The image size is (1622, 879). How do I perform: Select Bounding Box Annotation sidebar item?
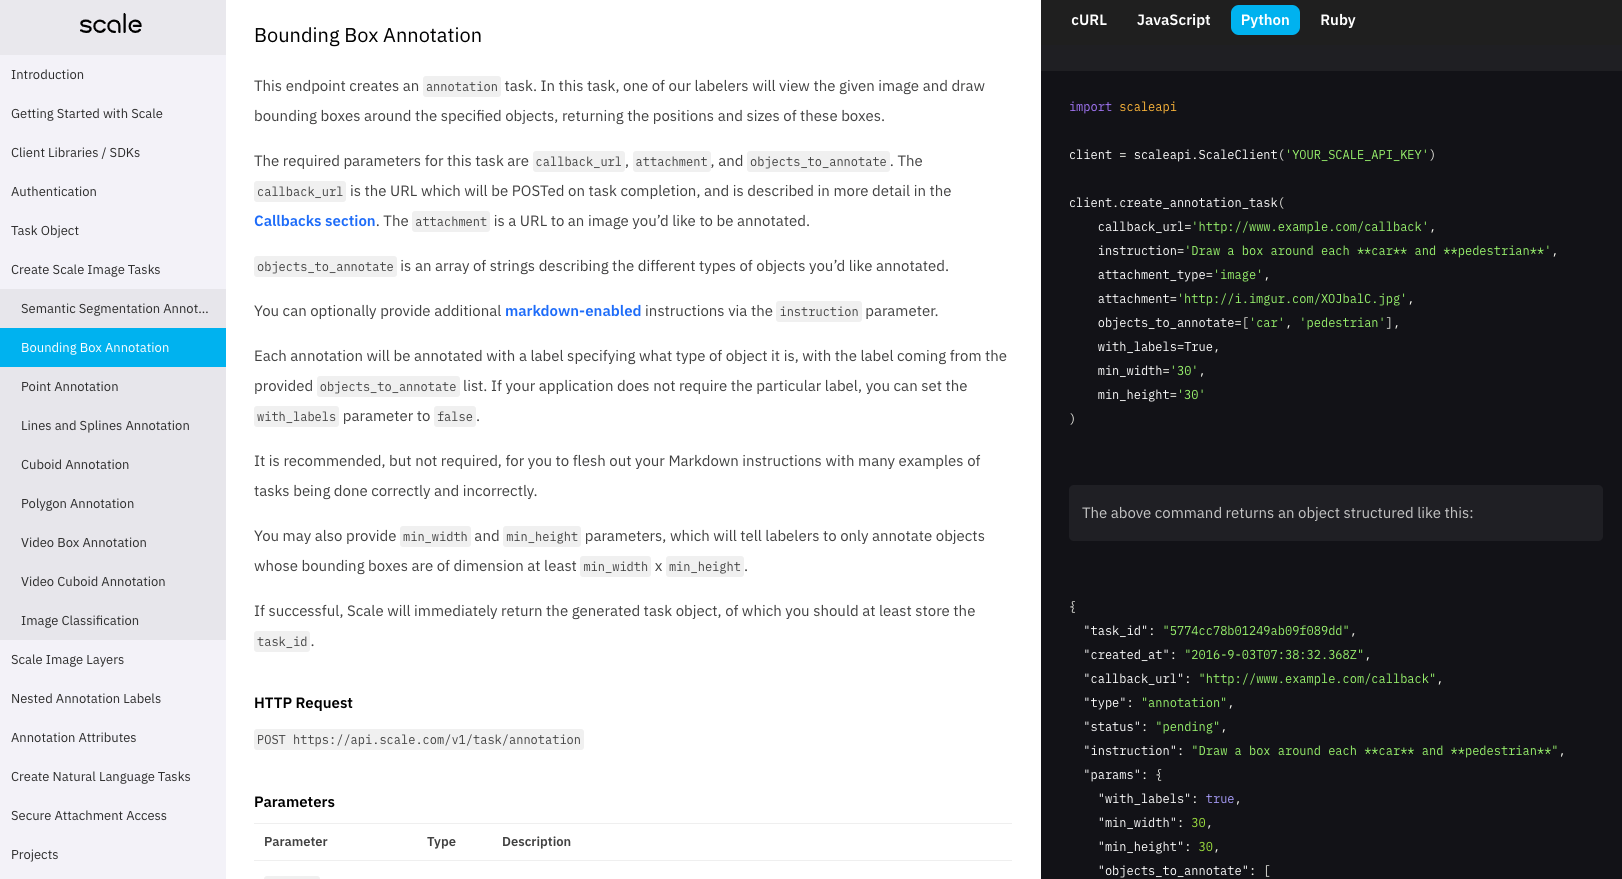click(x=113, y=348)
